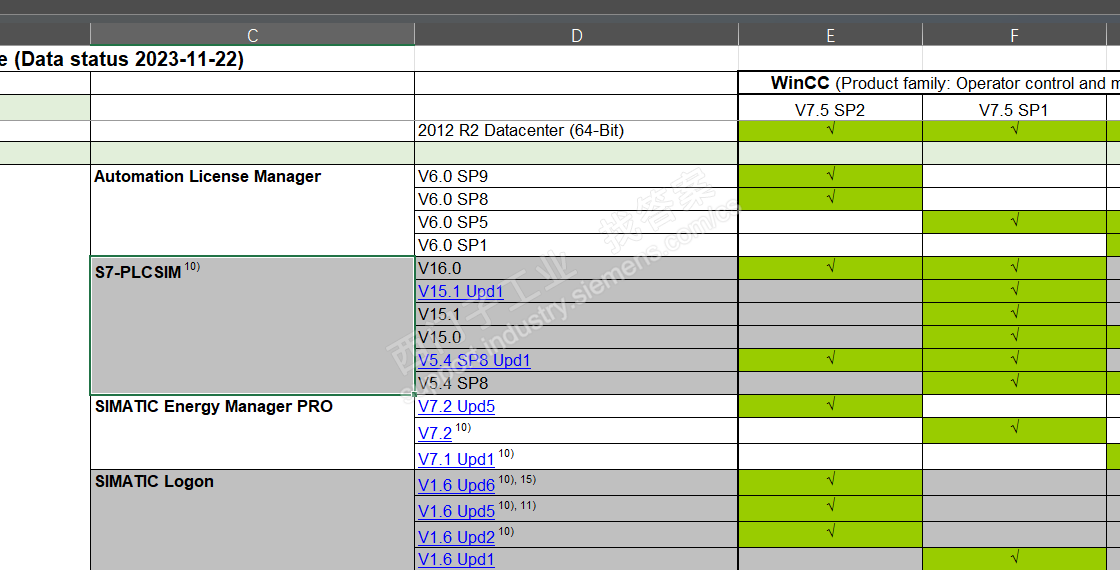Select the V7.5 SP2 checkmark in 2012 R2 Datacenter row
Image resolution: width=1120 pixels, height=570 pixels.
[830, 131]
